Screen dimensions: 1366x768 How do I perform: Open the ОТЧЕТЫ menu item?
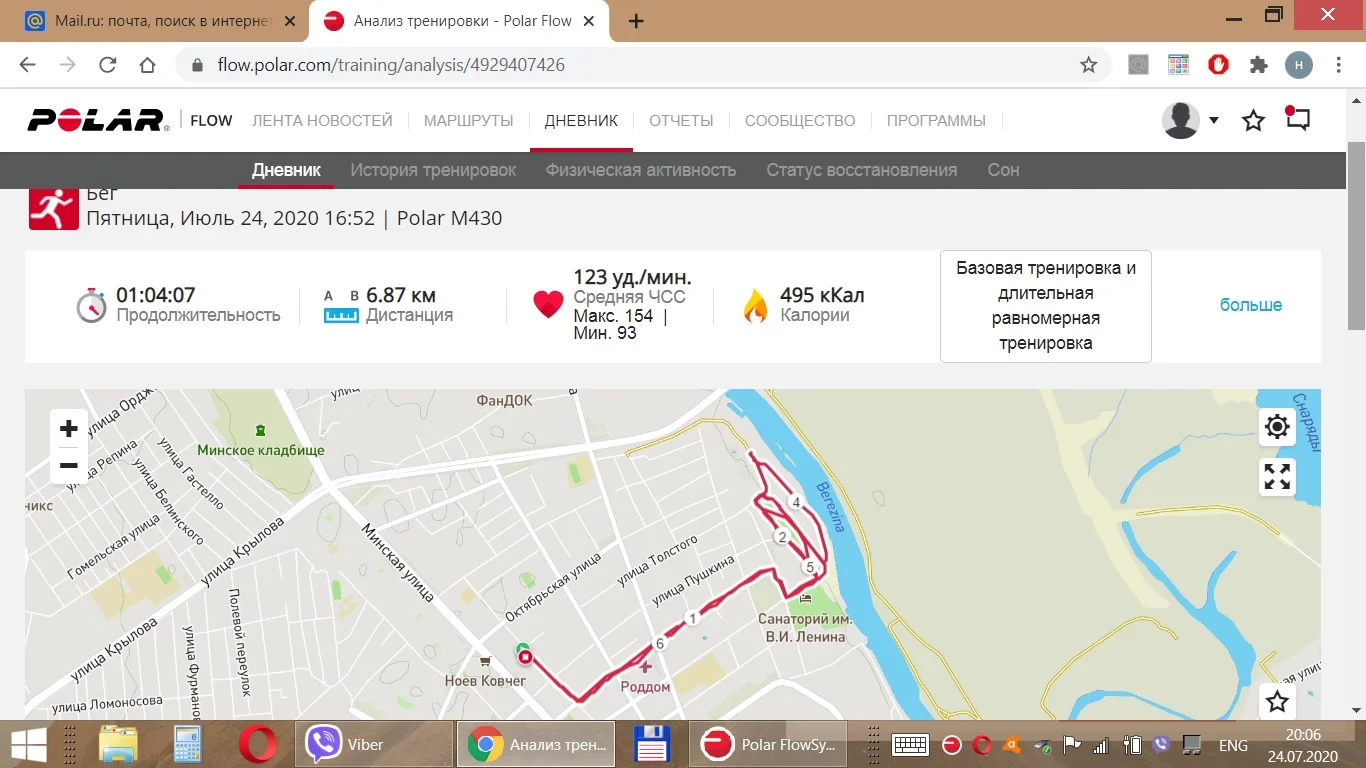tap(681, 121)
